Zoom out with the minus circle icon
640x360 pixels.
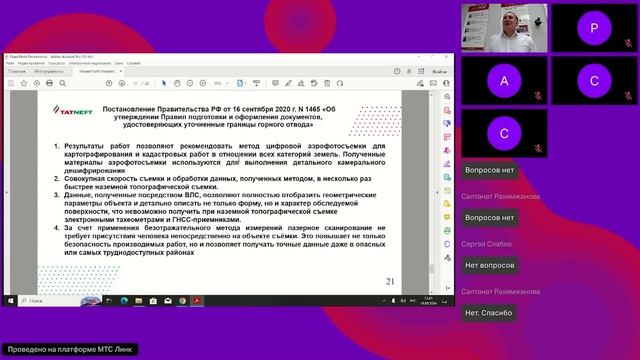point(190,83)
